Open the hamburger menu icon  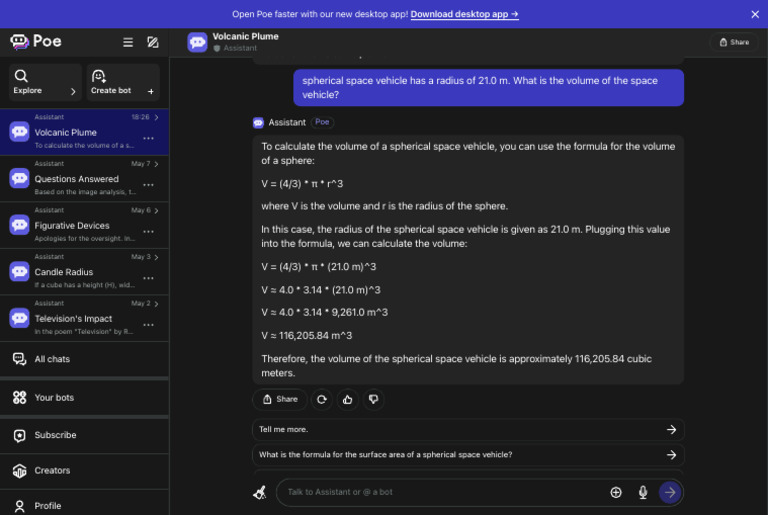click(128, 43)
